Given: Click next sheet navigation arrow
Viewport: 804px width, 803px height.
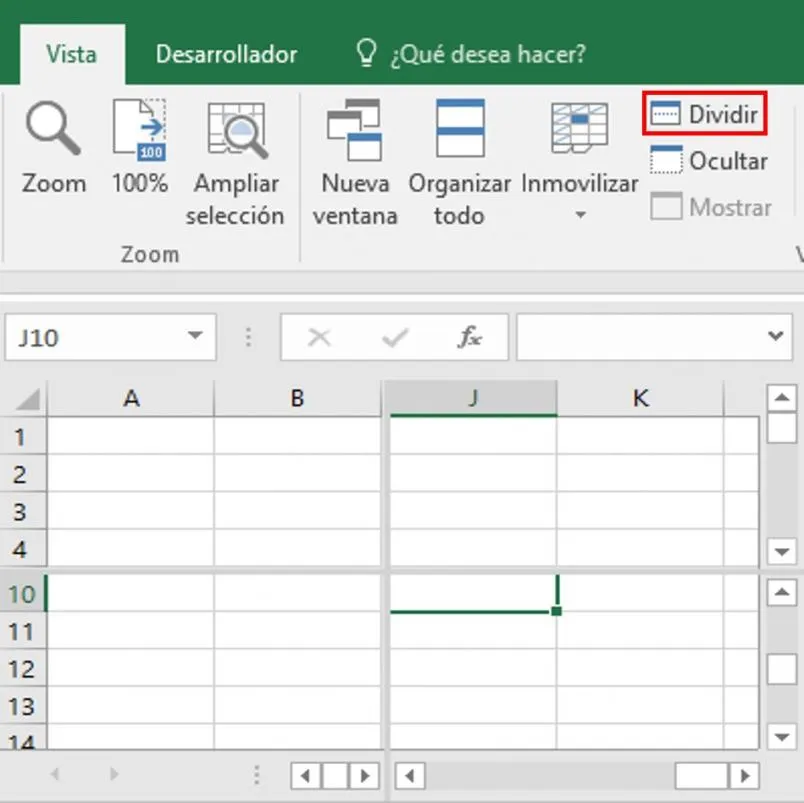Looking at the screenshot, I should click(114, 774).
